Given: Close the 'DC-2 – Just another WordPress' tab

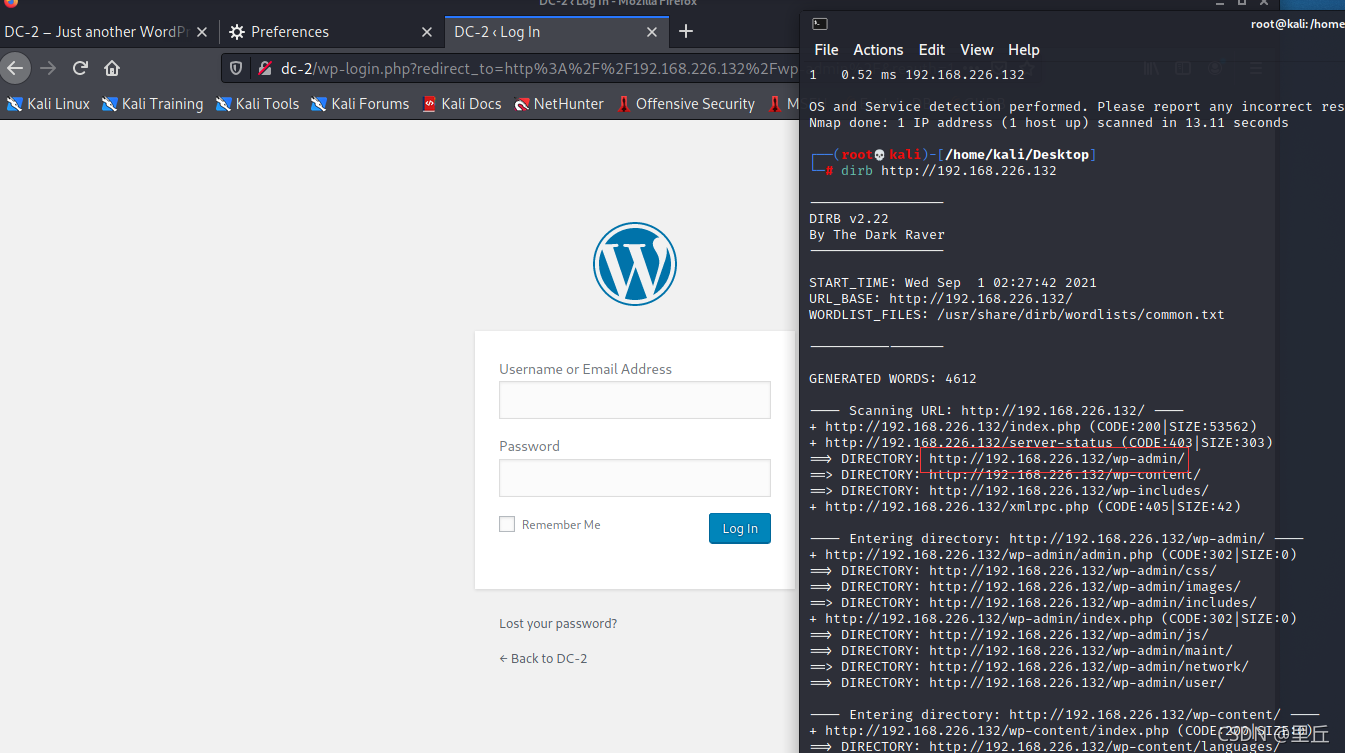Looking at the screenshot, I should pos(202,32).
